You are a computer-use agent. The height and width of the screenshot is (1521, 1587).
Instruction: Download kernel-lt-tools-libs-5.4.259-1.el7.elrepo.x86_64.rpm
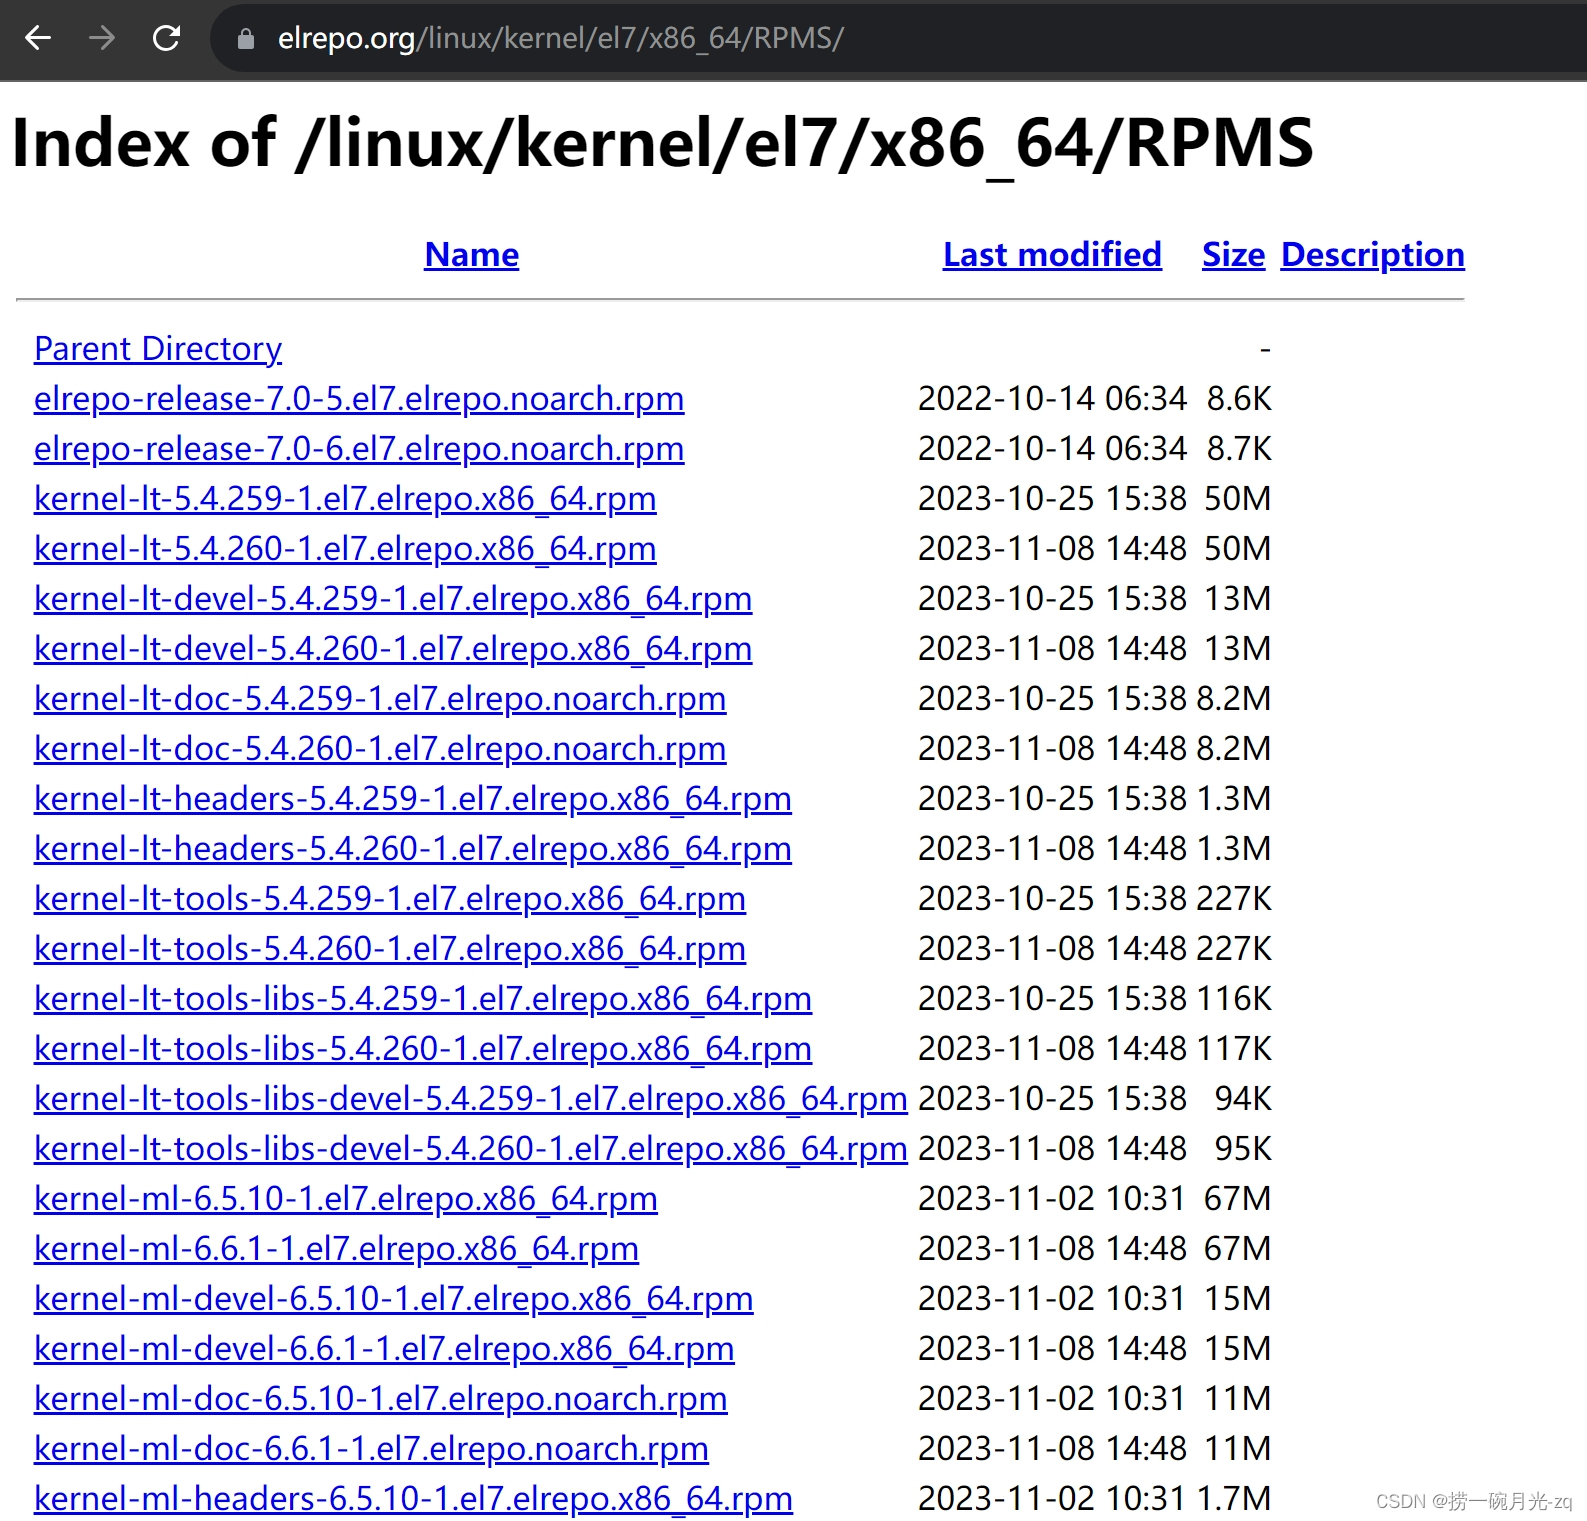pos(423,999)
